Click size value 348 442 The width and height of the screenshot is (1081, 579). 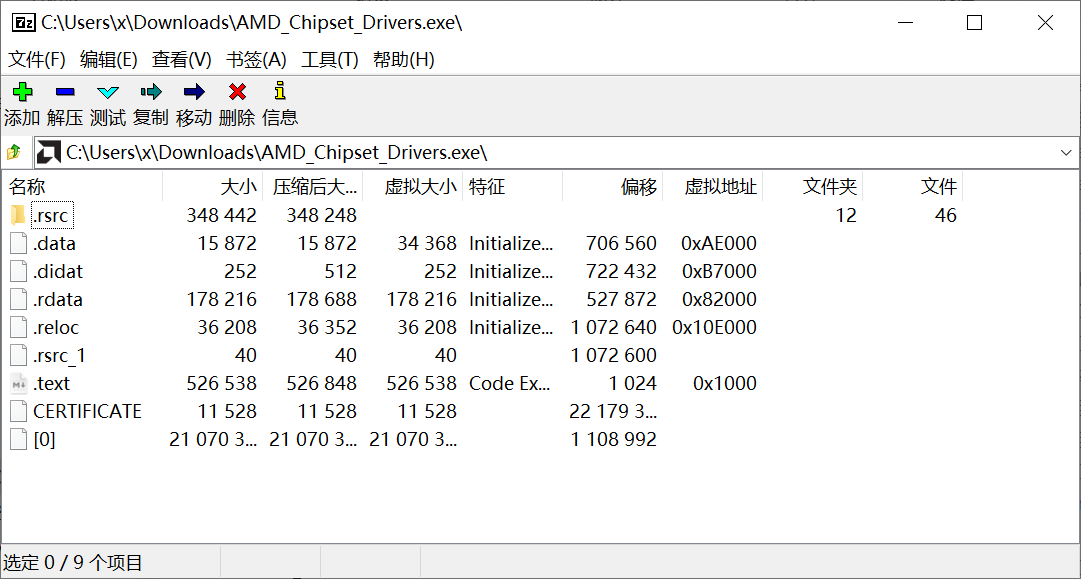point(221,216)
